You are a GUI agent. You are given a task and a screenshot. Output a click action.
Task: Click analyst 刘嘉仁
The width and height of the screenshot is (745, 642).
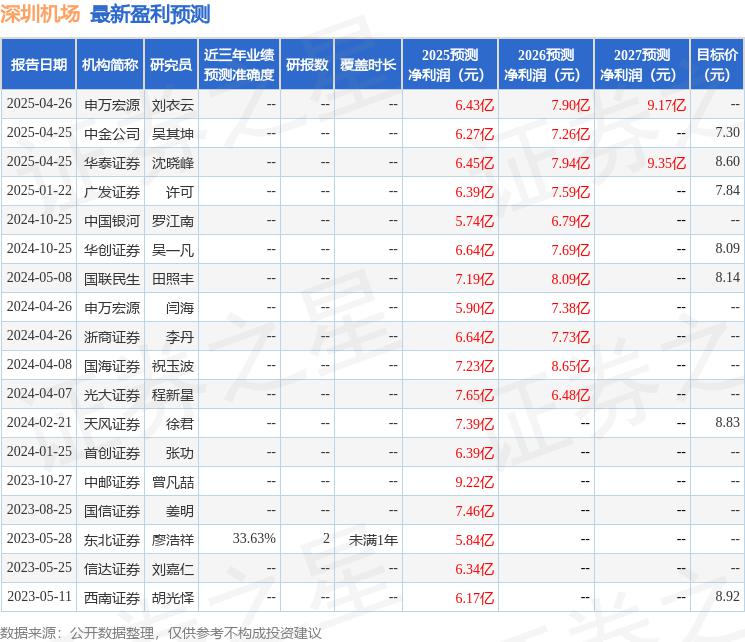172,569
